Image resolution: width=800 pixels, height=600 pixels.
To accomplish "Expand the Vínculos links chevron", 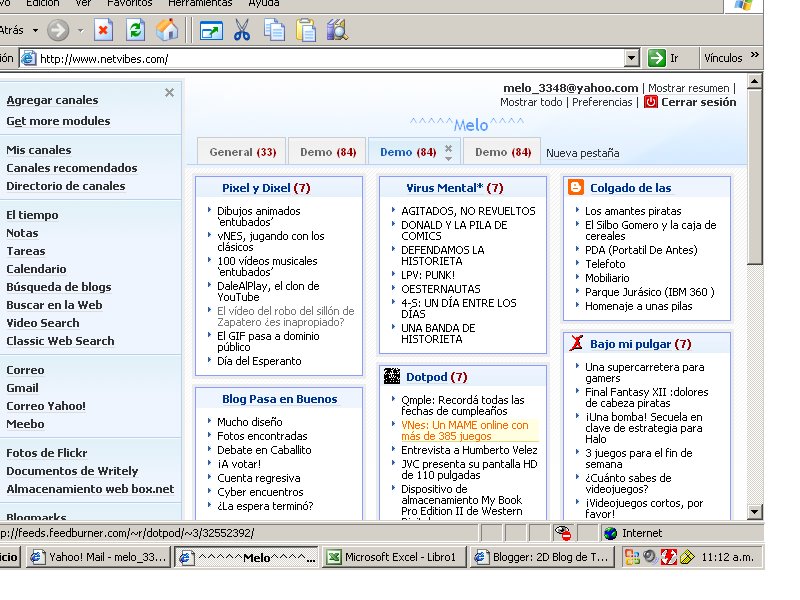I will tap(755, 55).
